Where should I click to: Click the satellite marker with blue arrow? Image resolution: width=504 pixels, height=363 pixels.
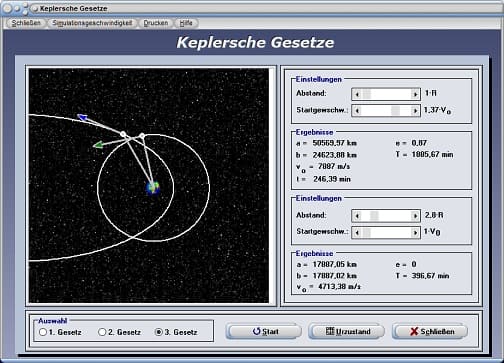(x=123, y=134)
